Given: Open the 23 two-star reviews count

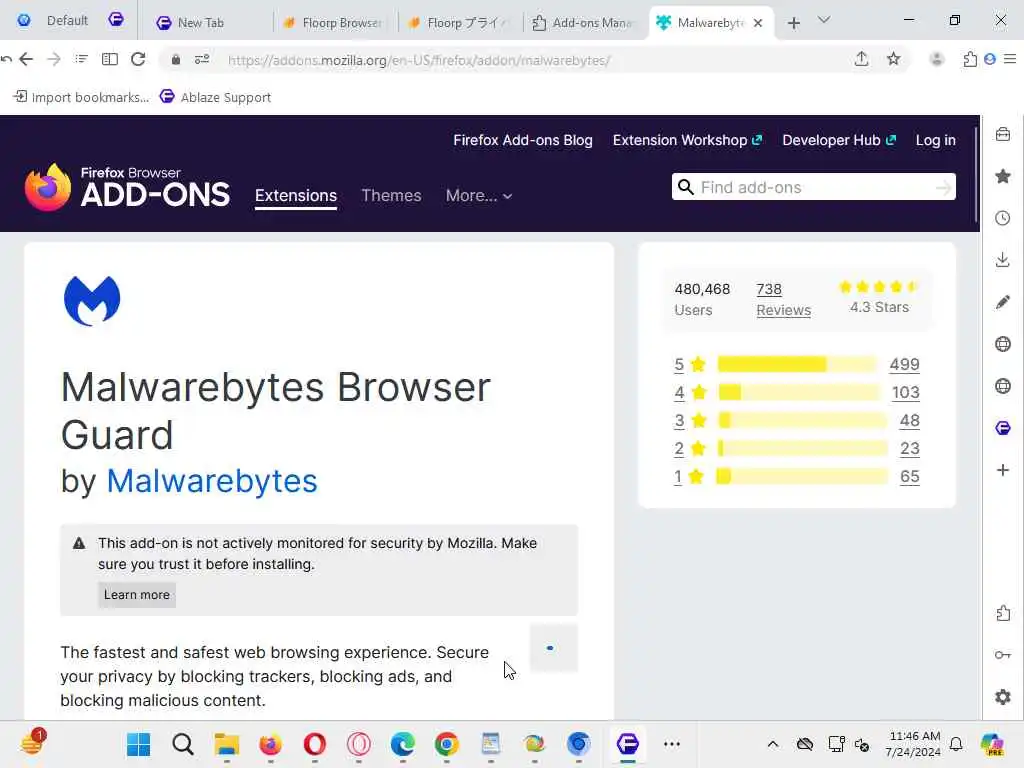Looking at the screenshot, I should [909, 449].
